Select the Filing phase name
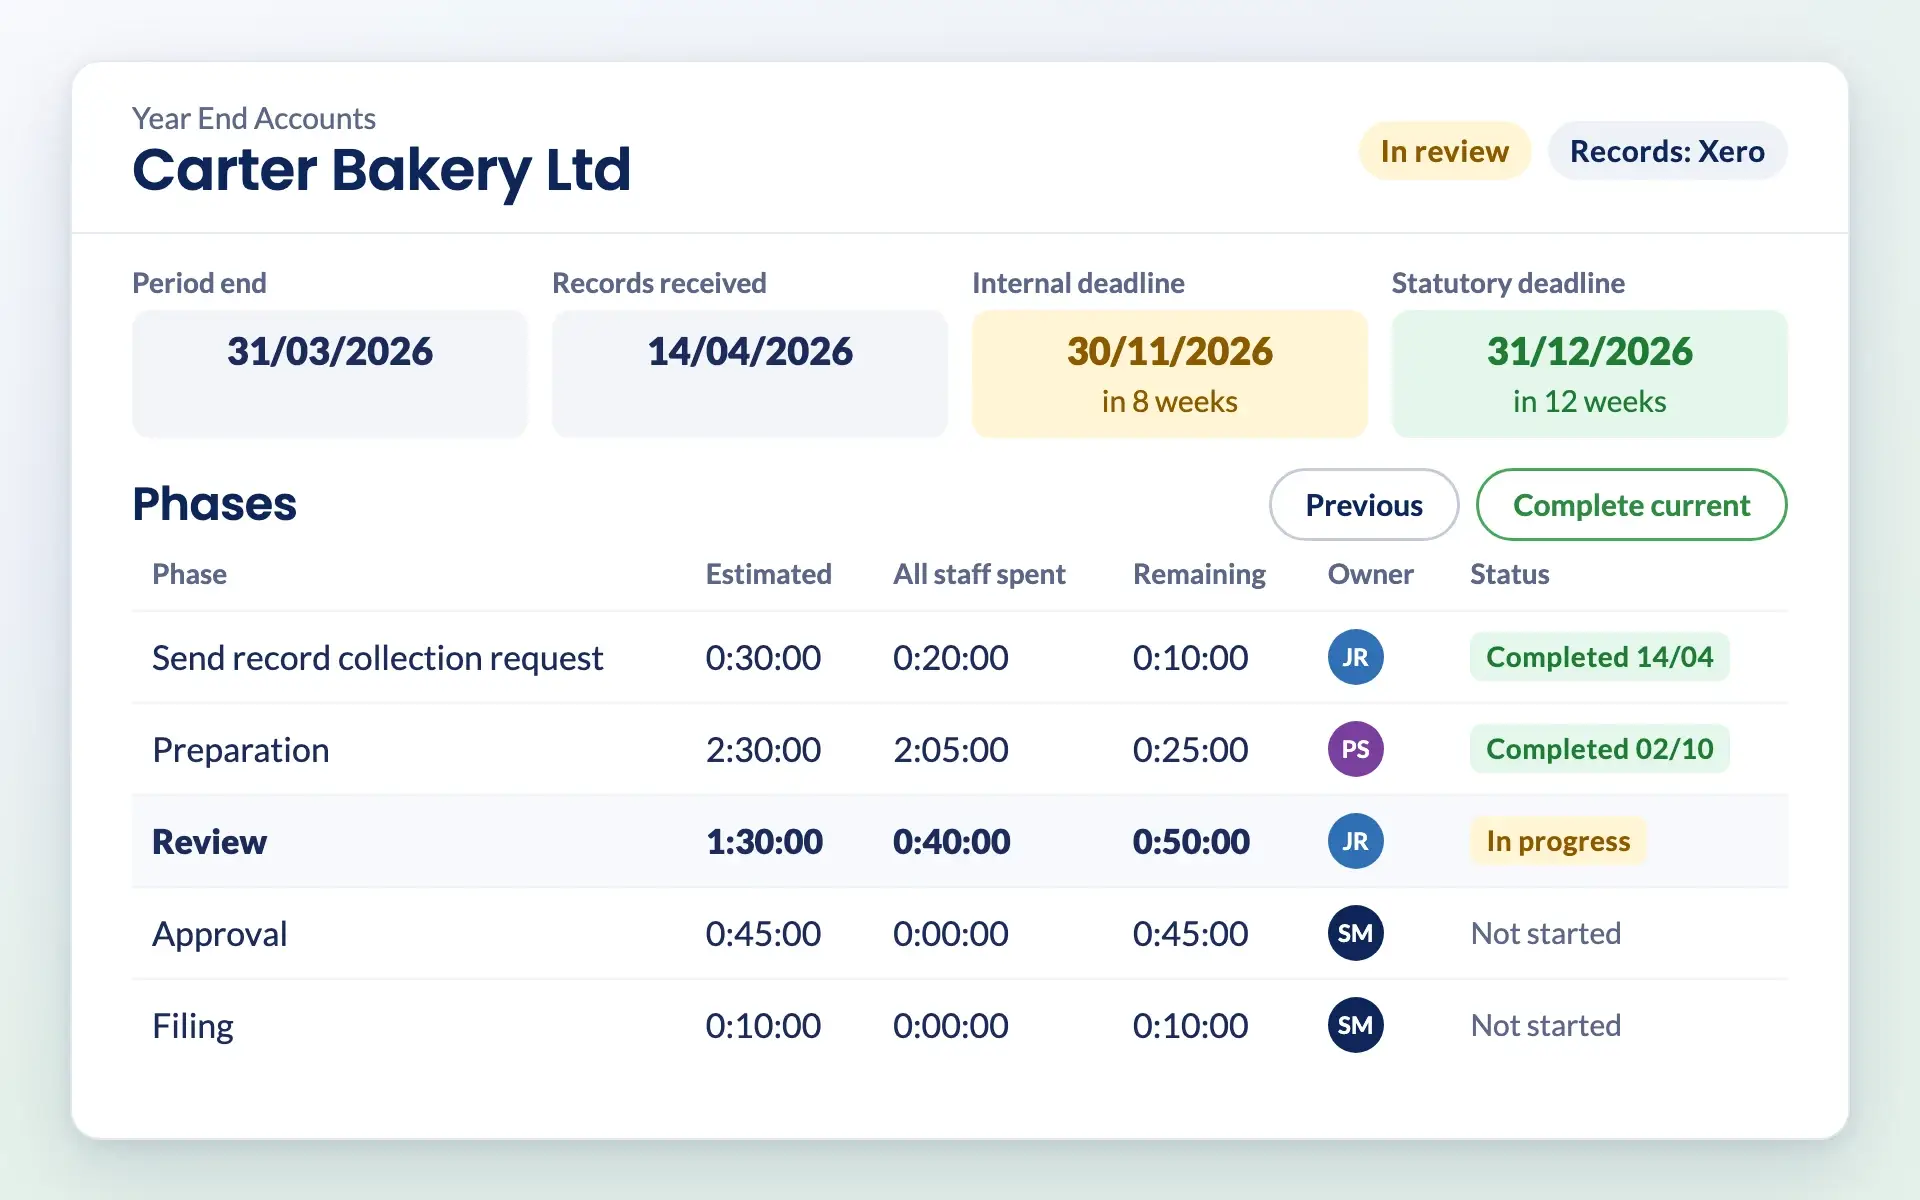 click(193, 1026)
